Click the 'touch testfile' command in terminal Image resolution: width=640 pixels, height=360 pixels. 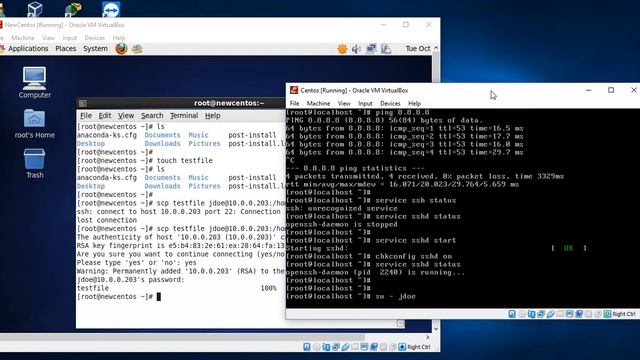[184, 160]
